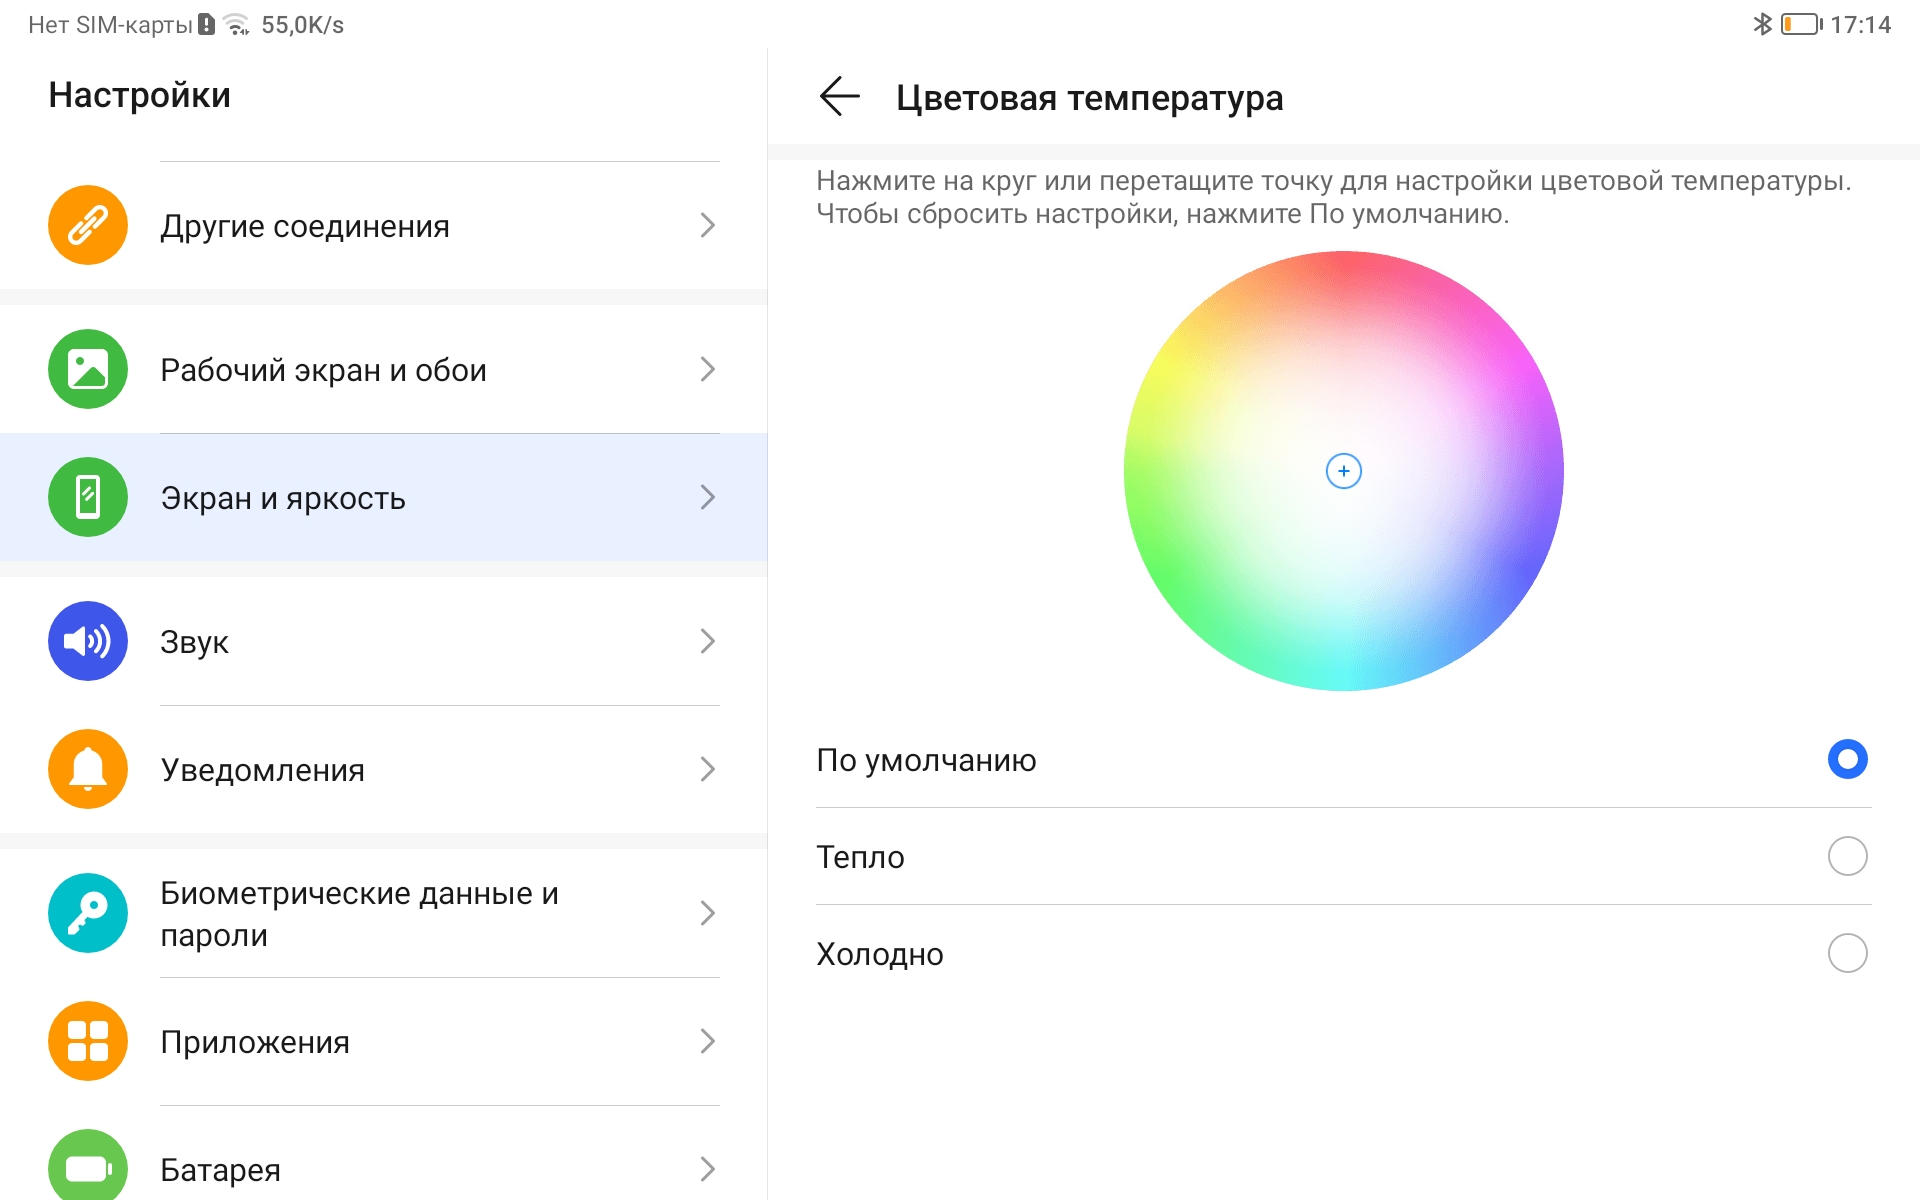1920x1200 pixels.
Task: Tap the SIM card missing icon
Action: pyautogui.click(x=206, y=24)
